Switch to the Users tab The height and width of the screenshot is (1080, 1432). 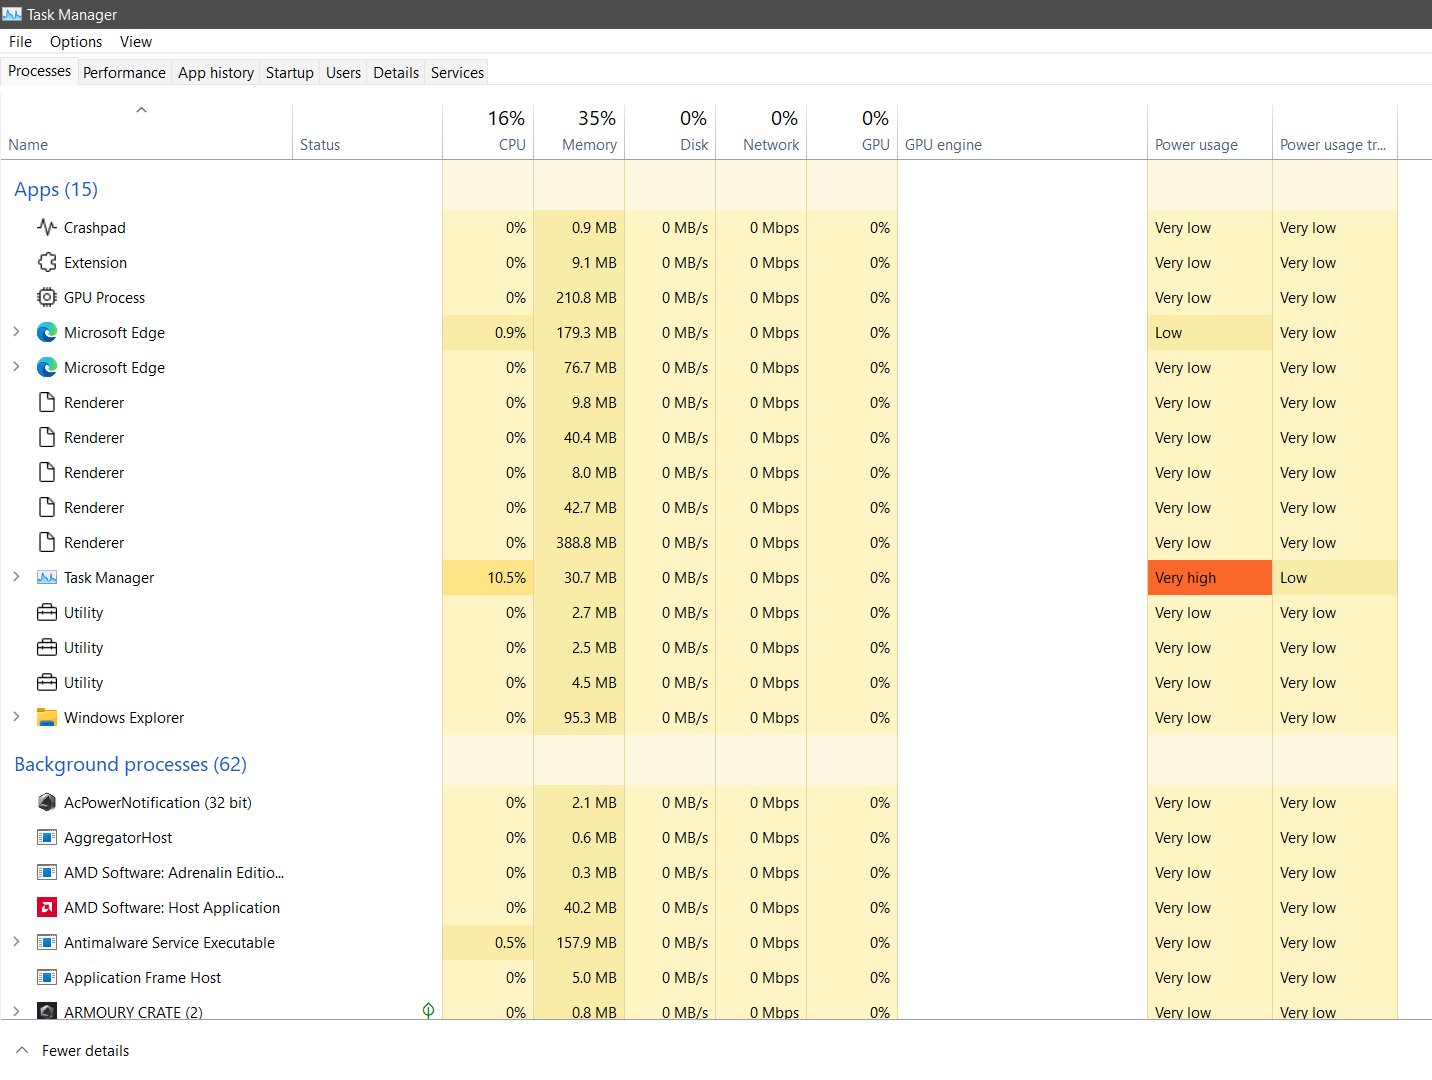(x=343, y=72)
